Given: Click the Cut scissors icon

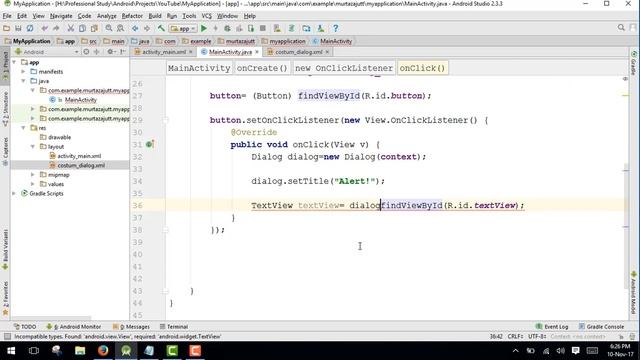Looking at the screenshot, I should (x=71, y=28).
